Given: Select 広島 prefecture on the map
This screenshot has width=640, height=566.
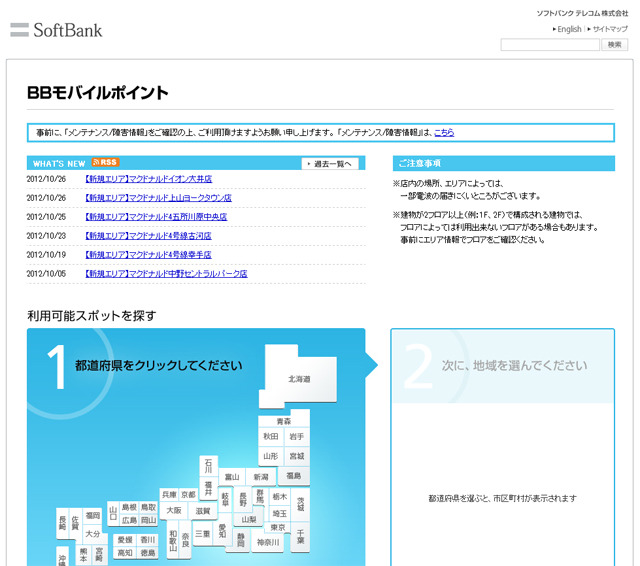Looking at the screenshot, I should (x=129, y=520).
